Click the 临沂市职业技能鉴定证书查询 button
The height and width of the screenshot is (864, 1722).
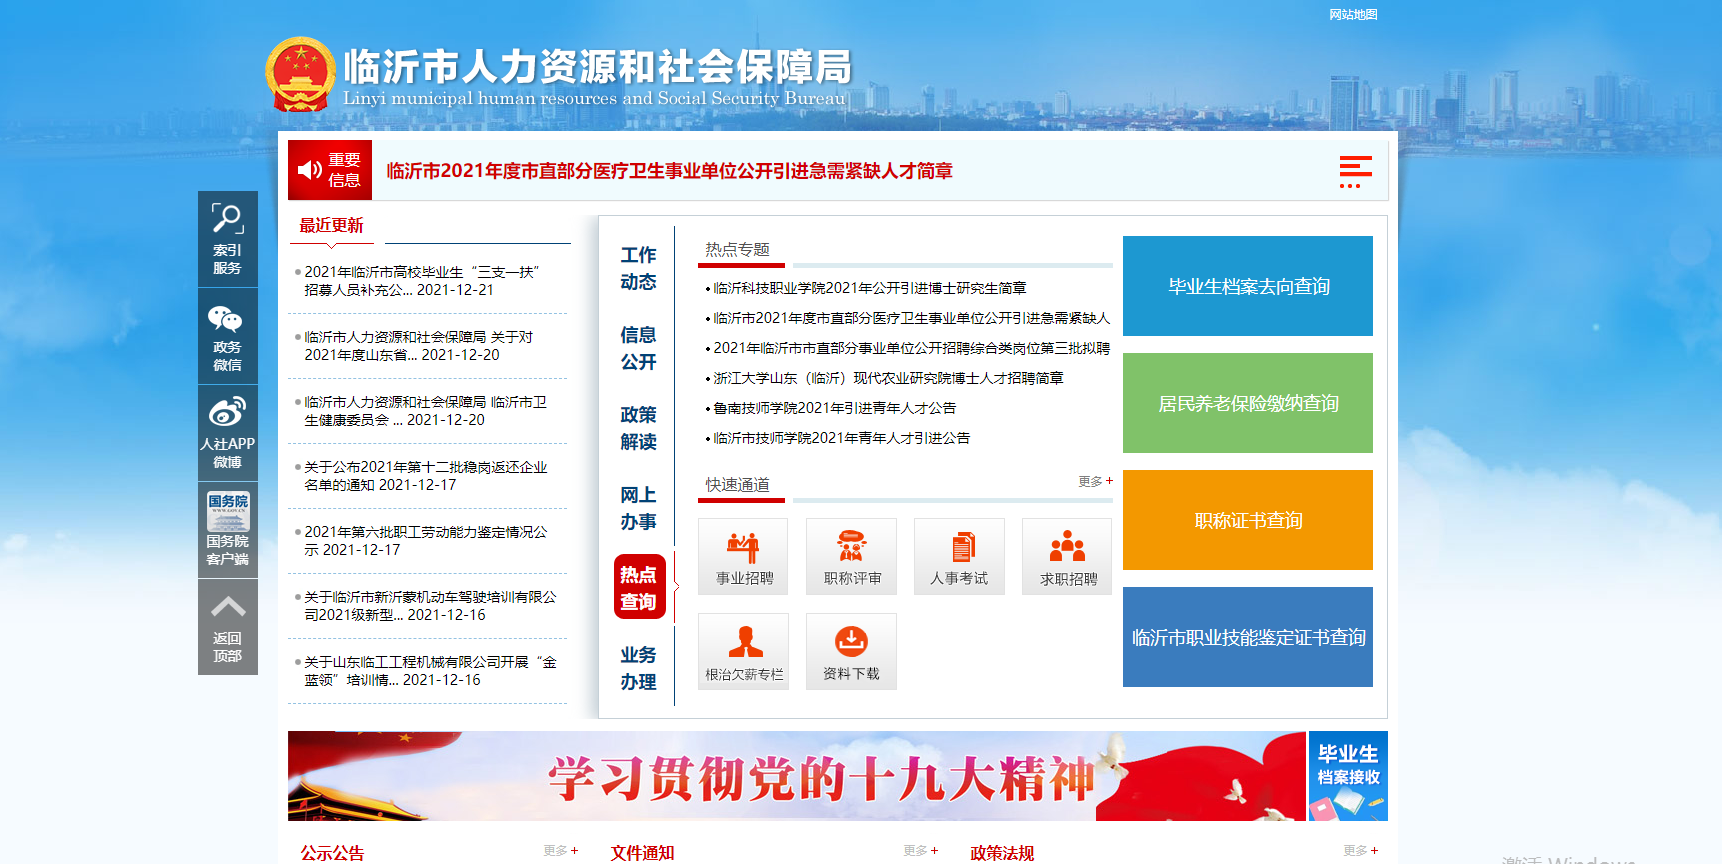[x=1248, y=637]
